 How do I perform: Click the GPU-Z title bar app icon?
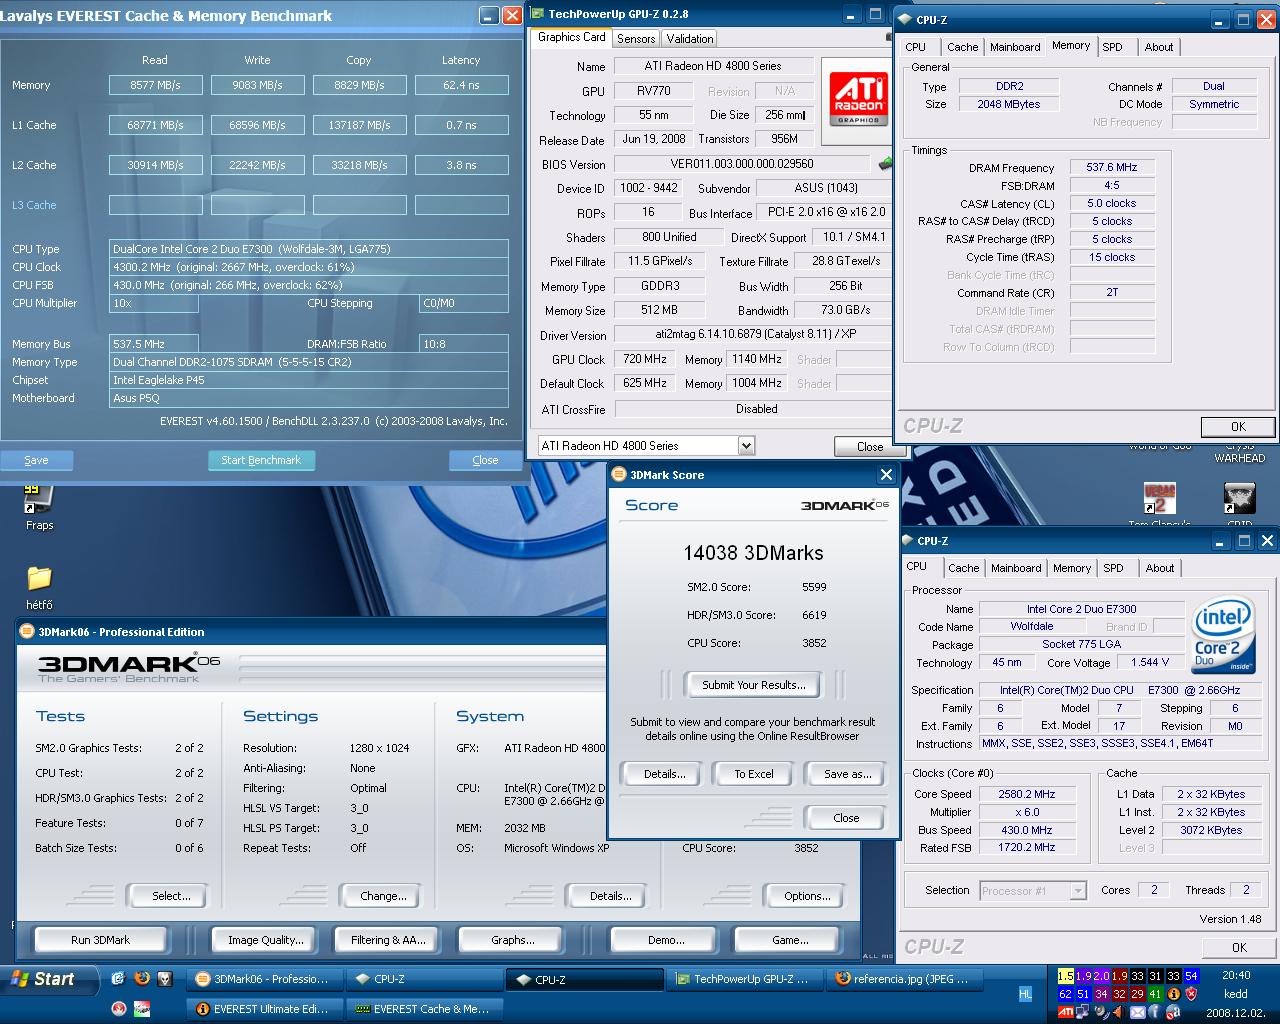[537, 14]
